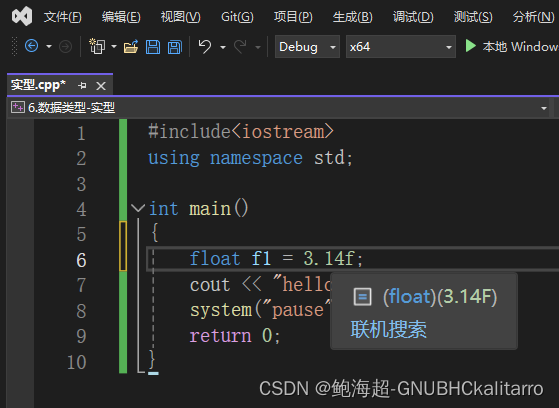This screenshot has width=559, height=408.
Task: Open the 分析(N) menu
Action: [x=533, y=17]
